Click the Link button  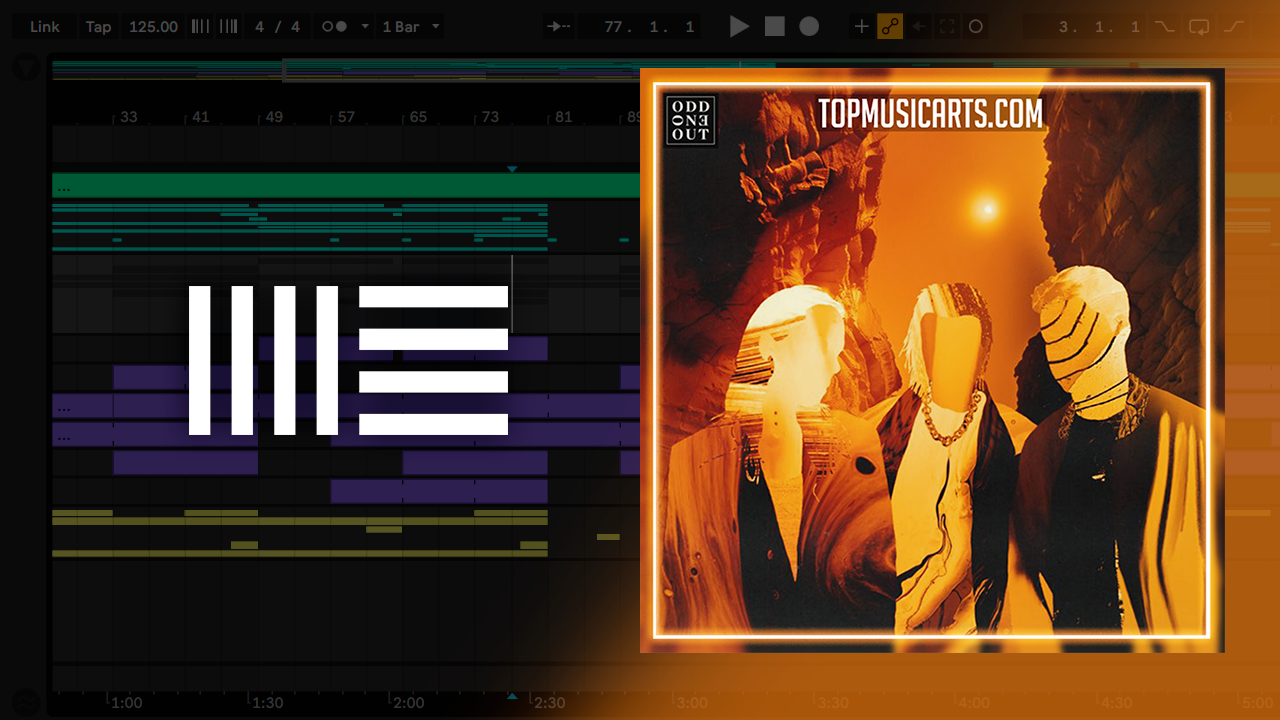coord(44,27)
